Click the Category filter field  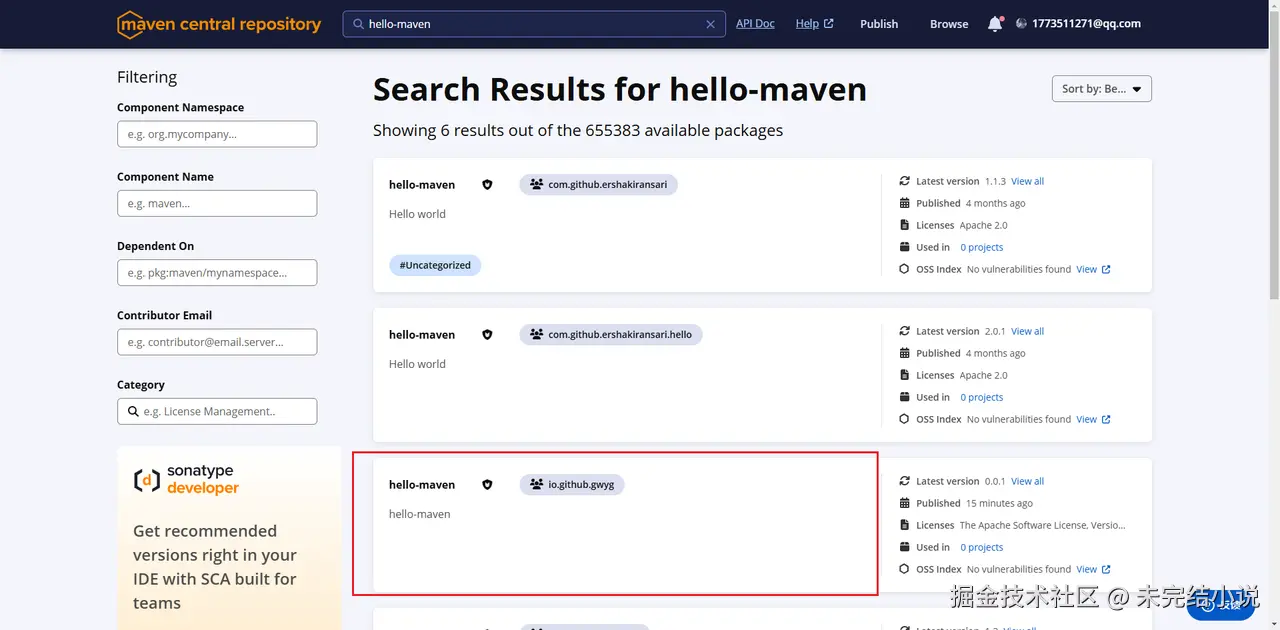coord(217,411)
